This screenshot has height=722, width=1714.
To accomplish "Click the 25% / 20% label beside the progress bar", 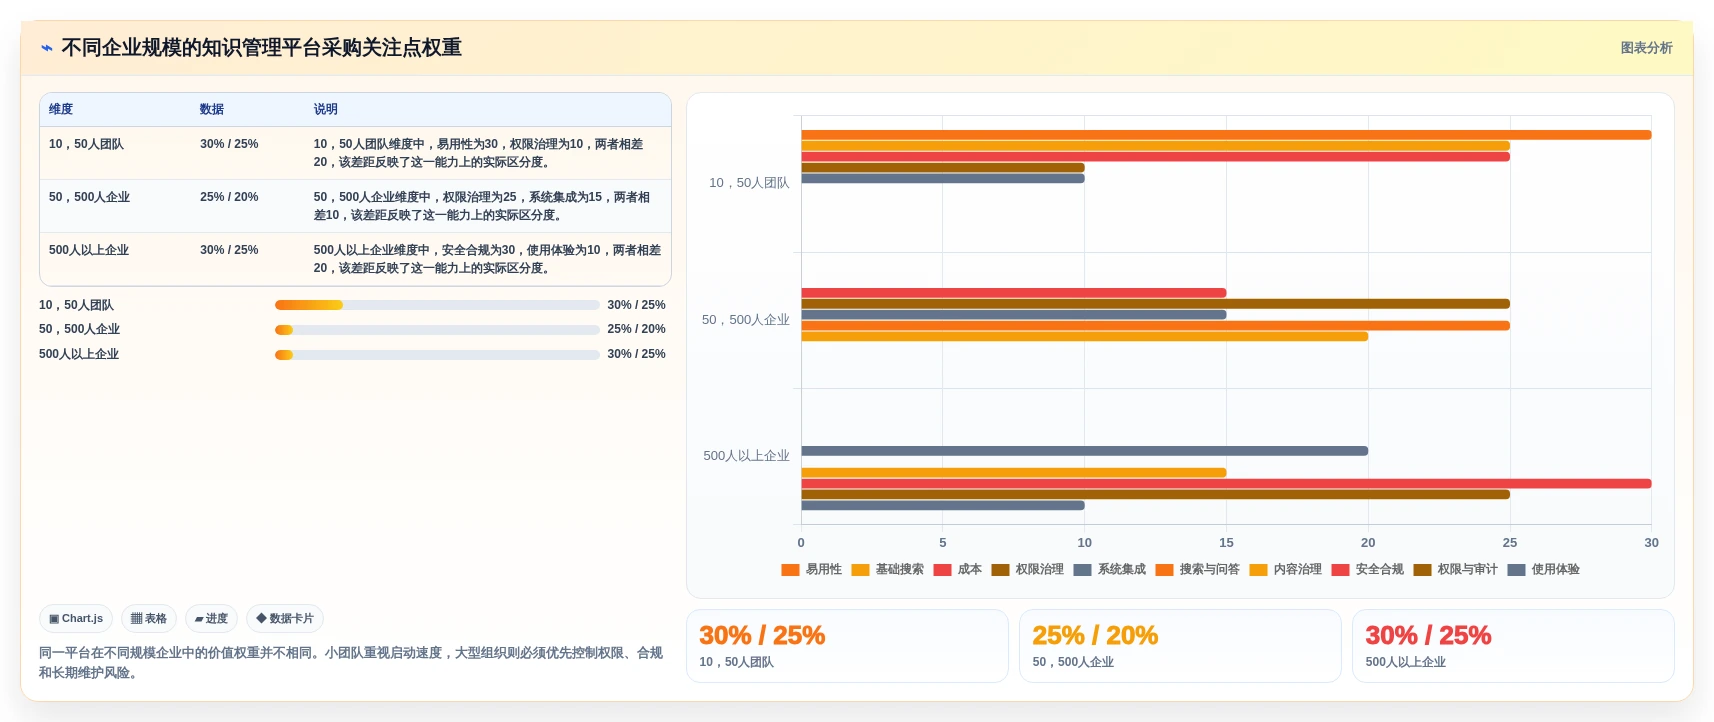I will pos(636,329).
